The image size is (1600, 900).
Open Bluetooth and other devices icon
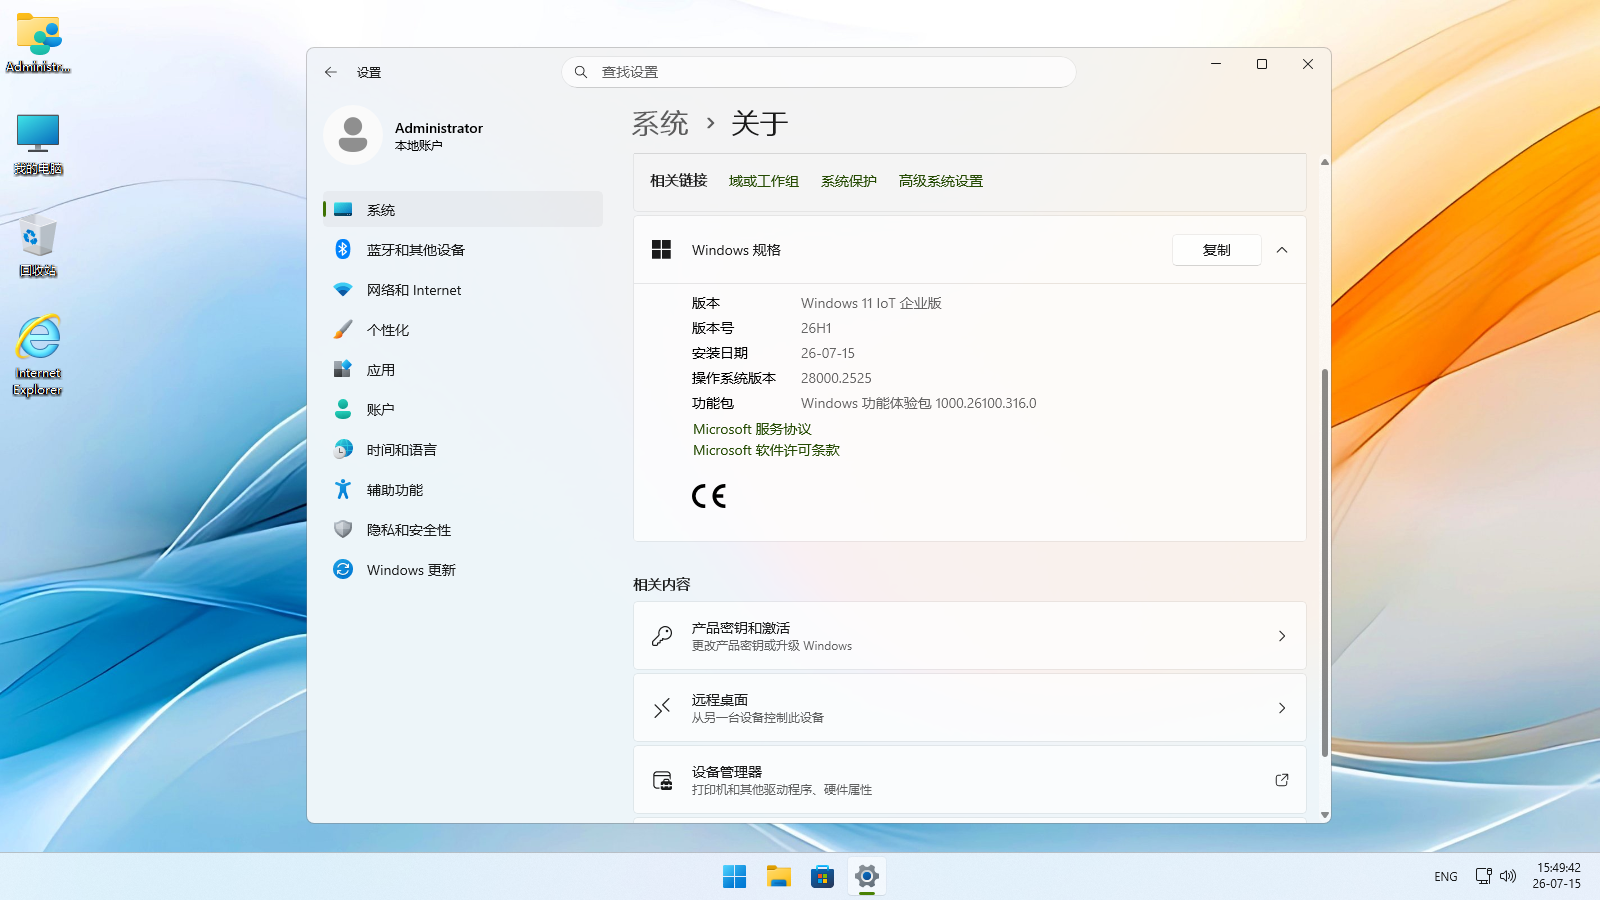point(343,249)
